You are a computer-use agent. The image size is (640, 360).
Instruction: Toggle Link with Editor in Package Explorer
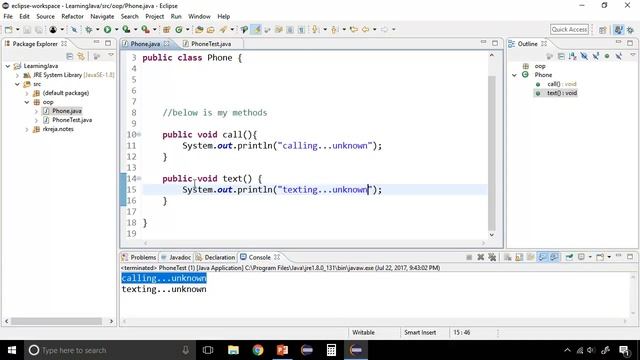pyautogui.click(x=81, y=56)
